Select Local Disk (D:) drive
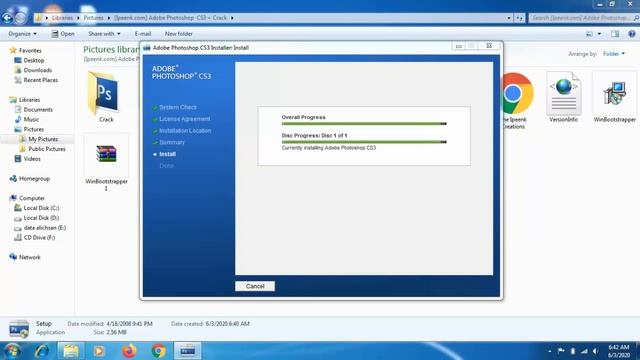 click(41, 218)
